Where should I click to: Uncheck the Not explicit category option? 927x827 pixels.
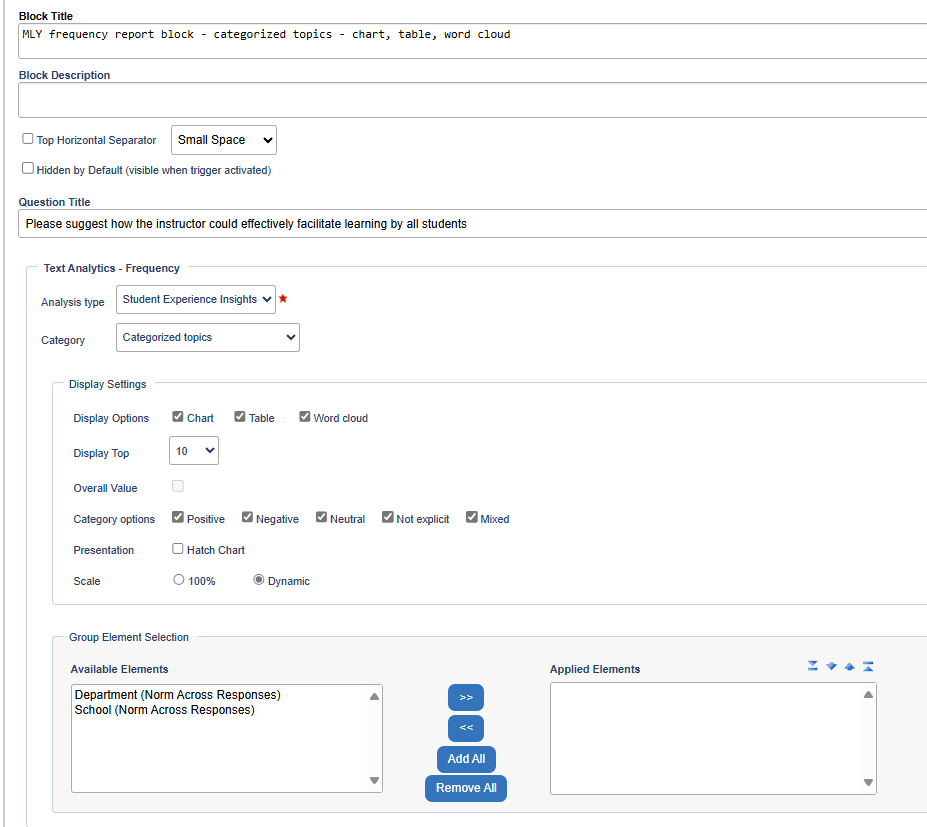(x=387, y=517)
